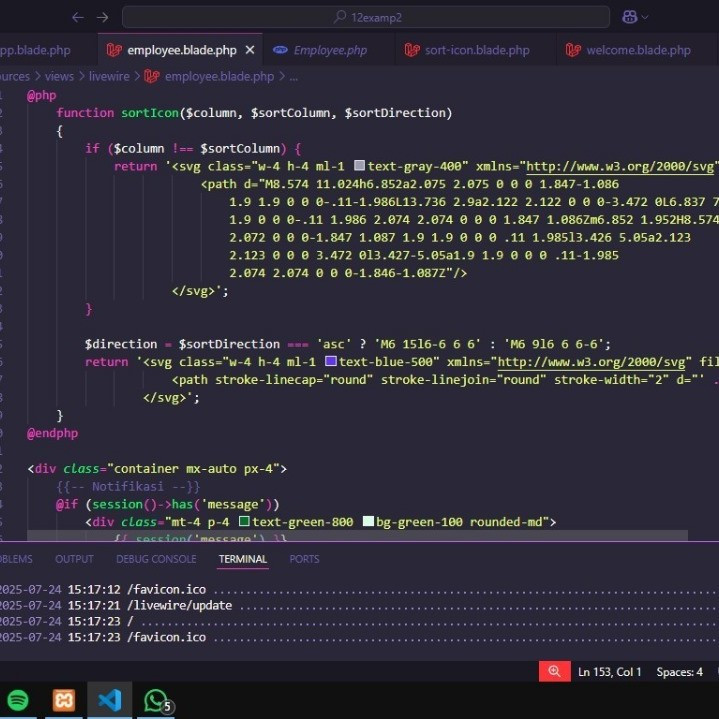Open XAMPP from the taskbar
This screenshot has width=719, height=719.
pyautogui.click(x=64, y=700)
